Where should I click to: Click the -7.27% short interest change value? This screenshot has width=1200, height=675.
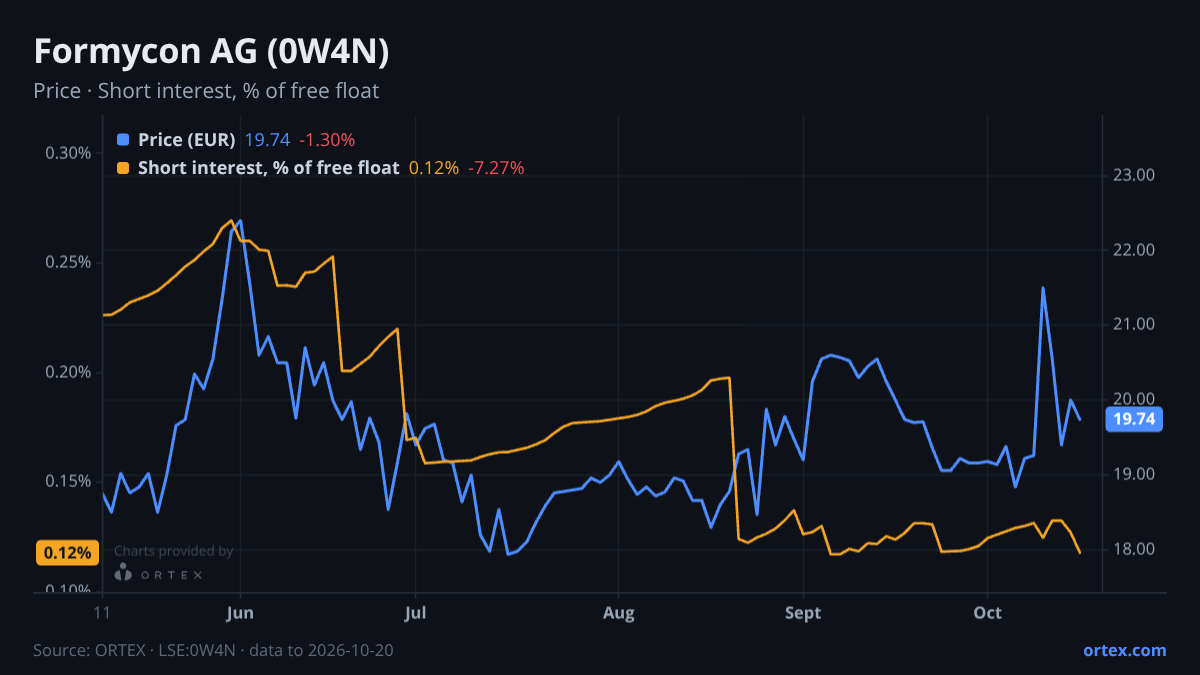(x=496, y=168)
